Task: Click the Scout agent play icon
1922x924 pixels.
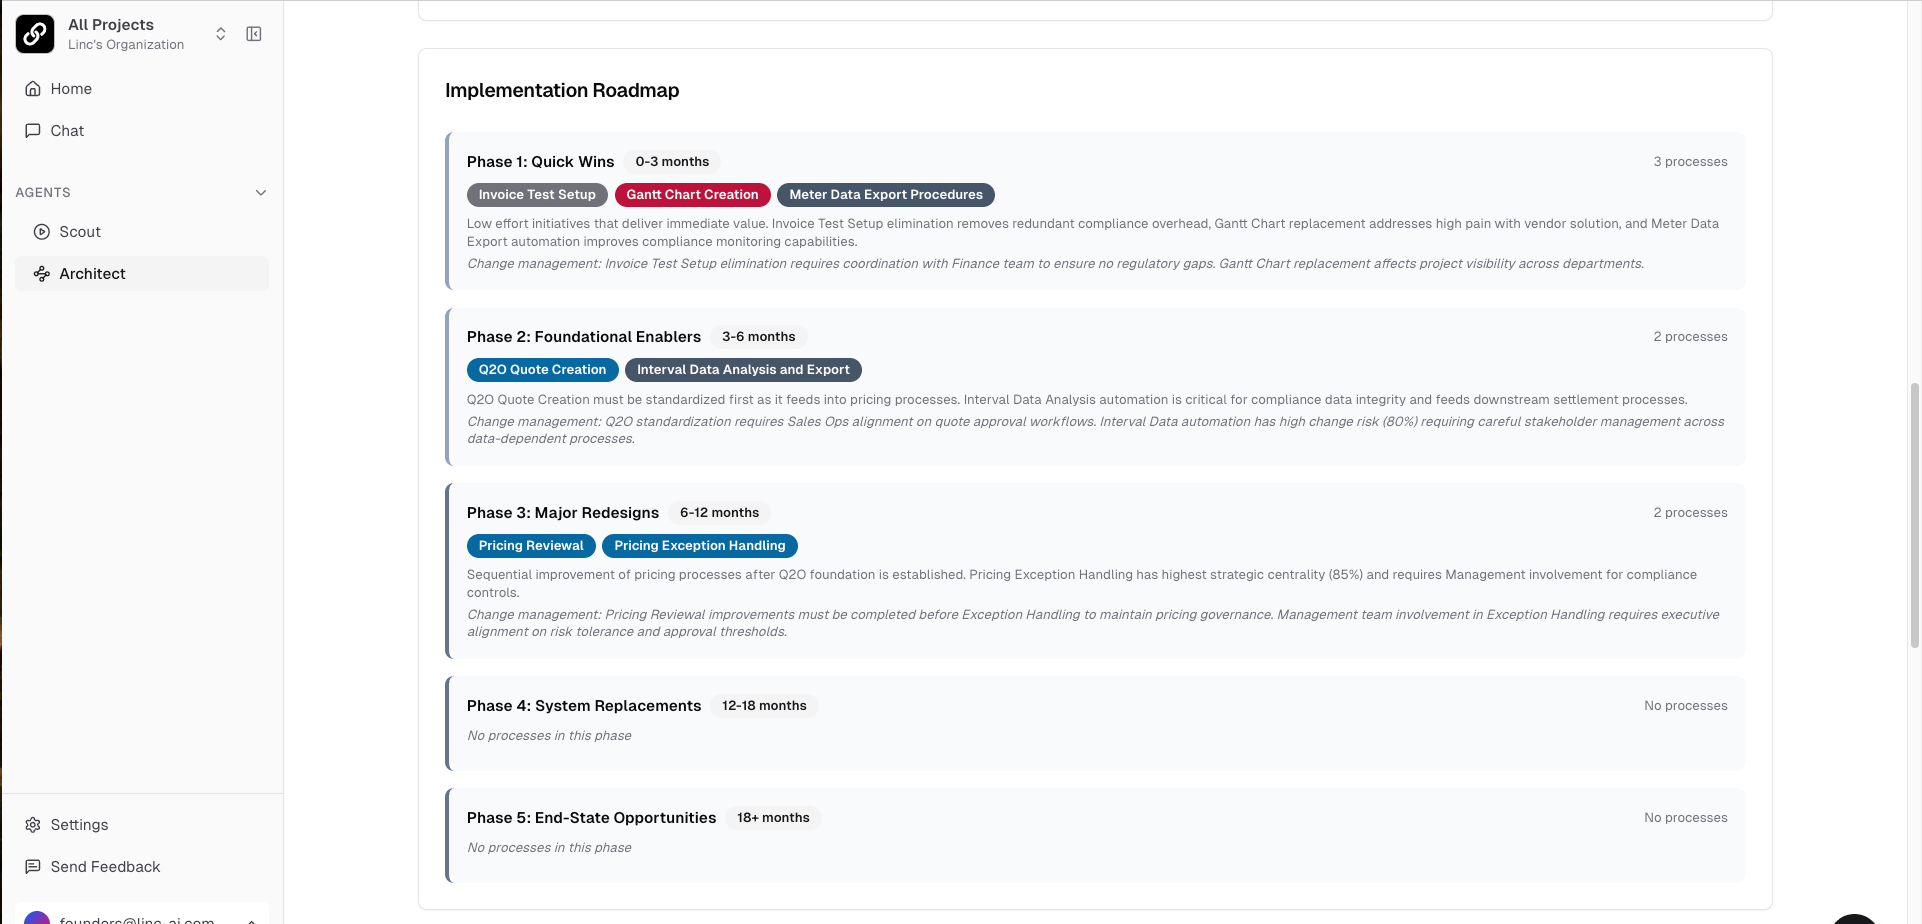Action: pyautogui.click(x=42, y=232)
